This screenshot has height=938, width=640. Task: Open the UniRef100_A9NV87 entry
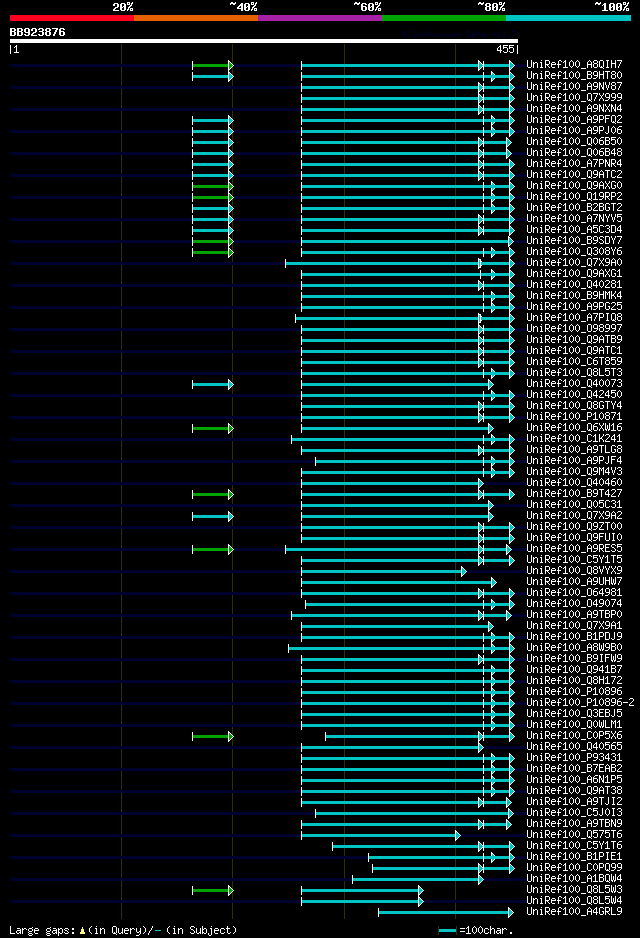click(574, 87)
